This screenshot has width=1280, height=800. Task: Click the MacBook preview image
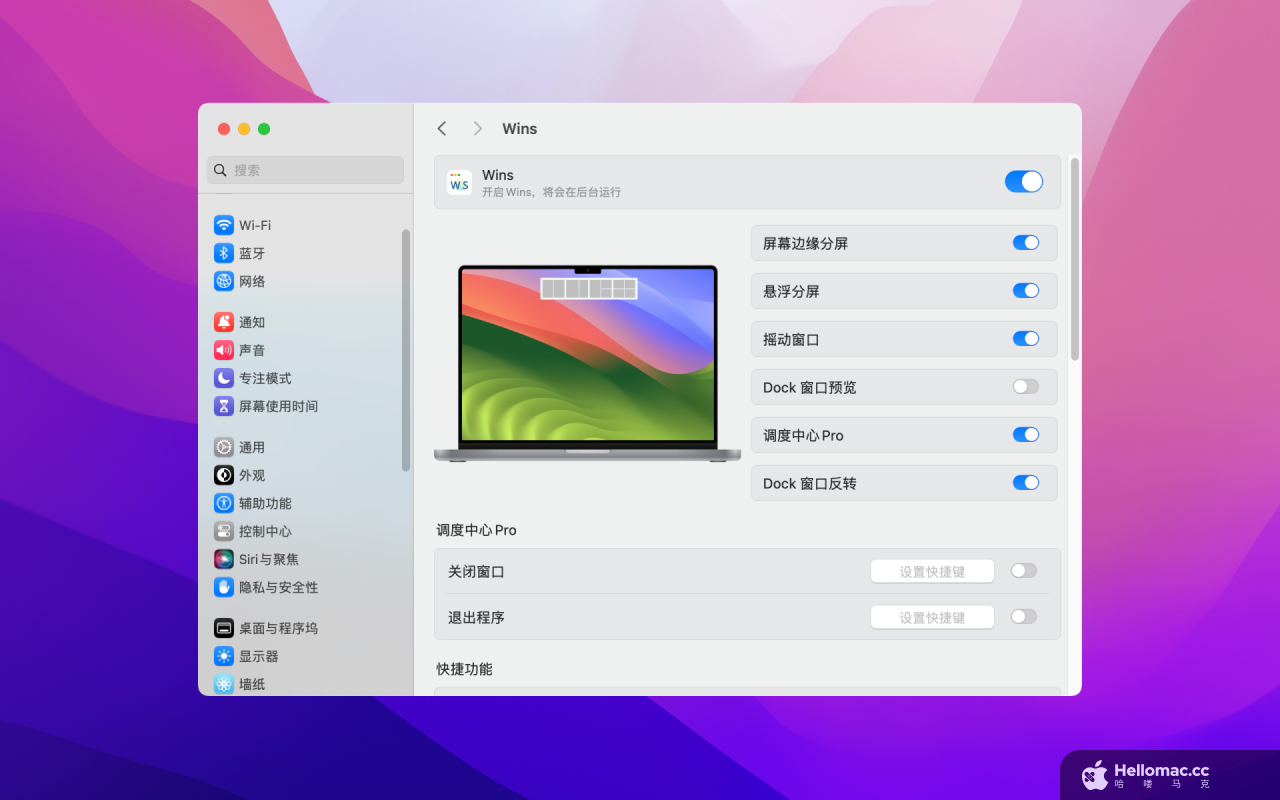[x=588, y=363]
